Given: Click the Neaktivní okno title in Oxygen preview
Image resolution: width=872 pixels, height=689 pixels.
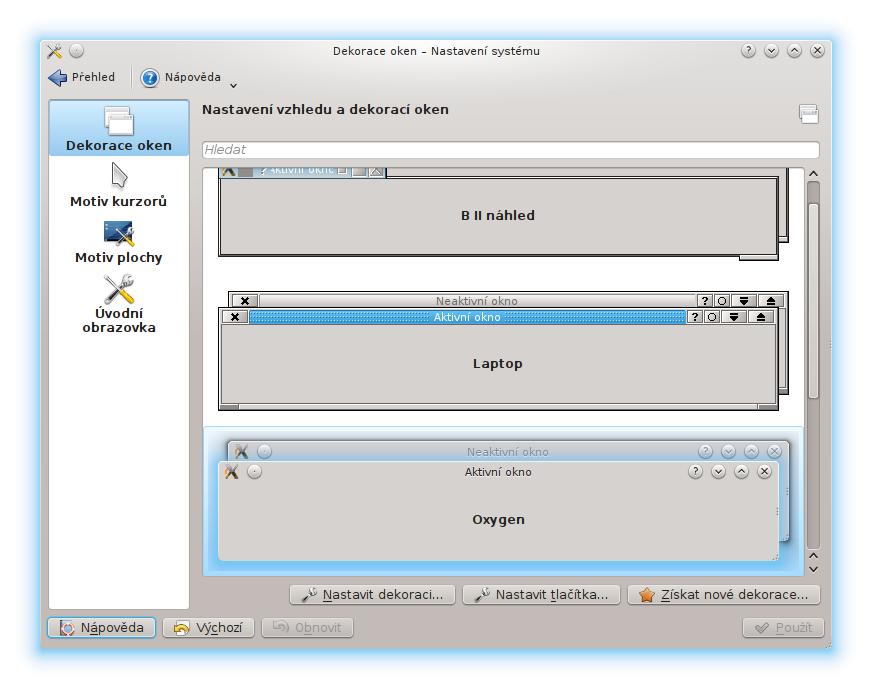Looking at the screenshot, I should click(508, 452).
